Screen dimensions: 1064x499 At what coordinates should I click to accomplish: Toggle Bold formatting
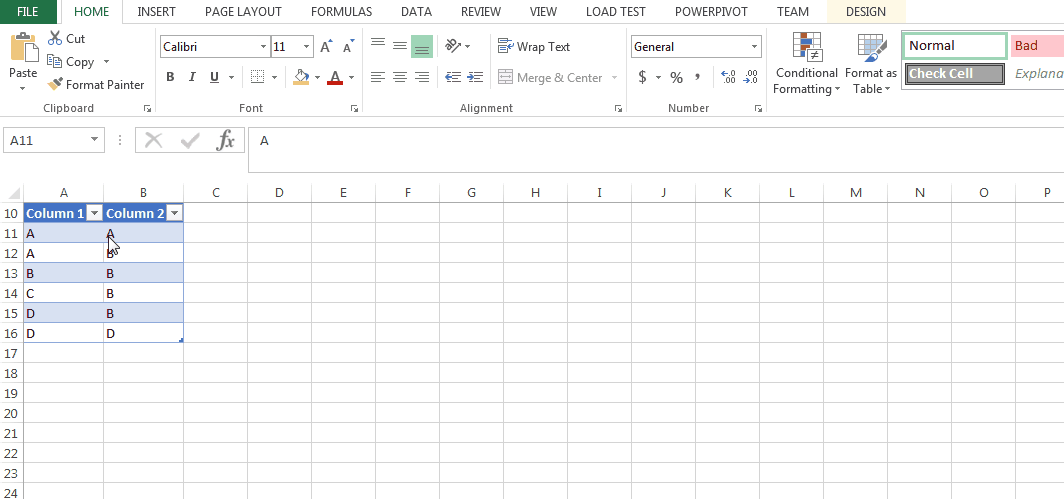click(170, 77)
